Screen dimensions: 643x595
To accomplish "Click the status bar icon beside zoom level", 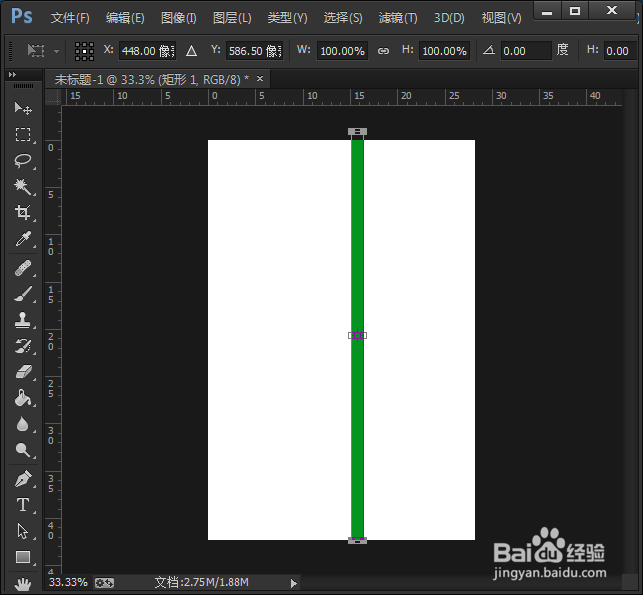I will (104, 583).
